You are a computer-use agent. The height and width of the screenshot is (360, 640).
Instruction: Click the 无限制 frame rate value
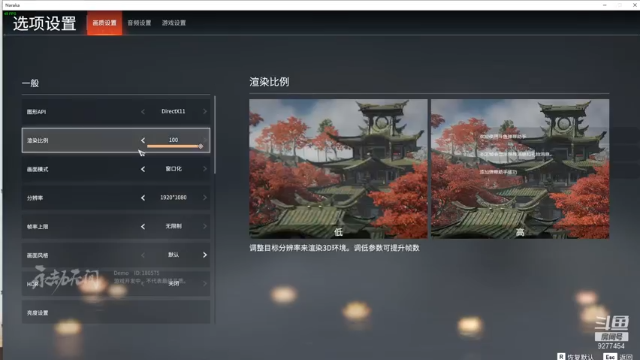(x=173, y=226)
